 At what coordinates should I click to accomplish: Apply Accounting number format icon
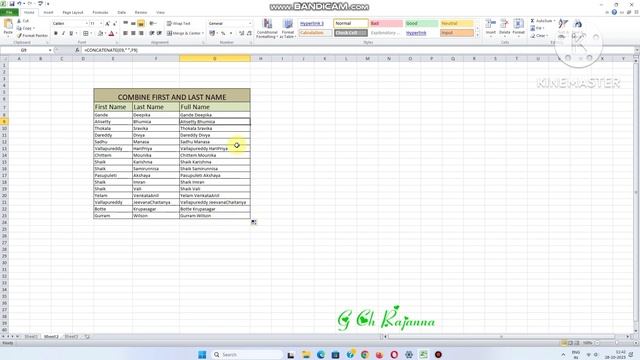212,33
